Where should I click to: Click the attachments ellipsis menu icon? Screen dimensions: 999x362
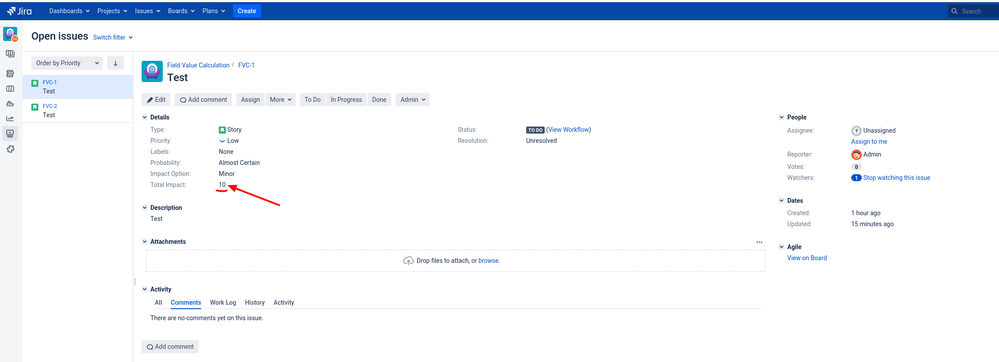pyautogui.click(x=759, y=242)
